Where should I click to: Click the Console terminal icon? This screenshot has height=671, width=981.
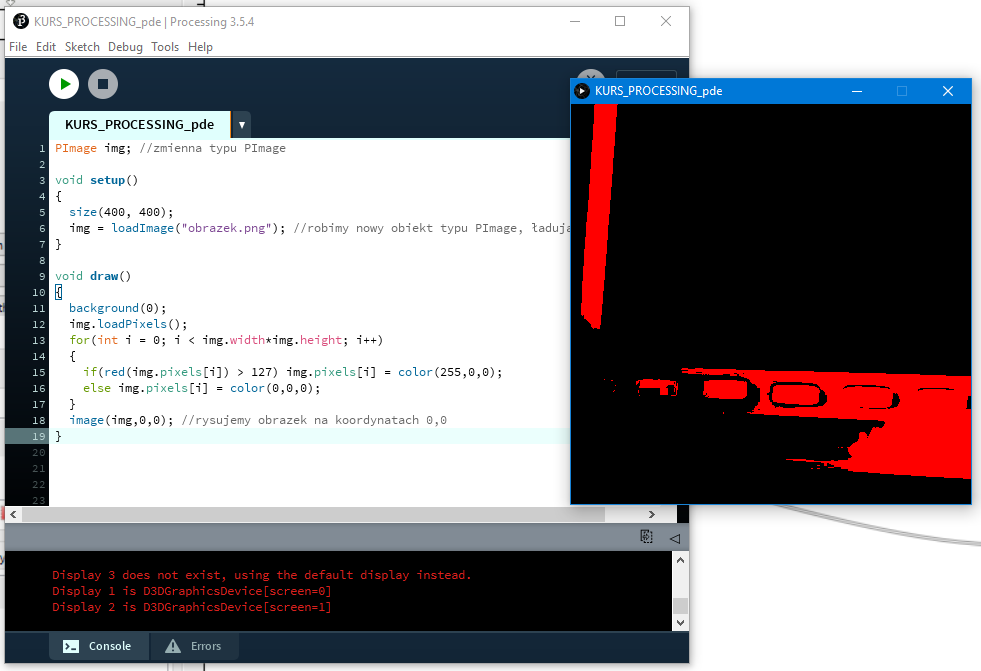(x=71, y=647)
